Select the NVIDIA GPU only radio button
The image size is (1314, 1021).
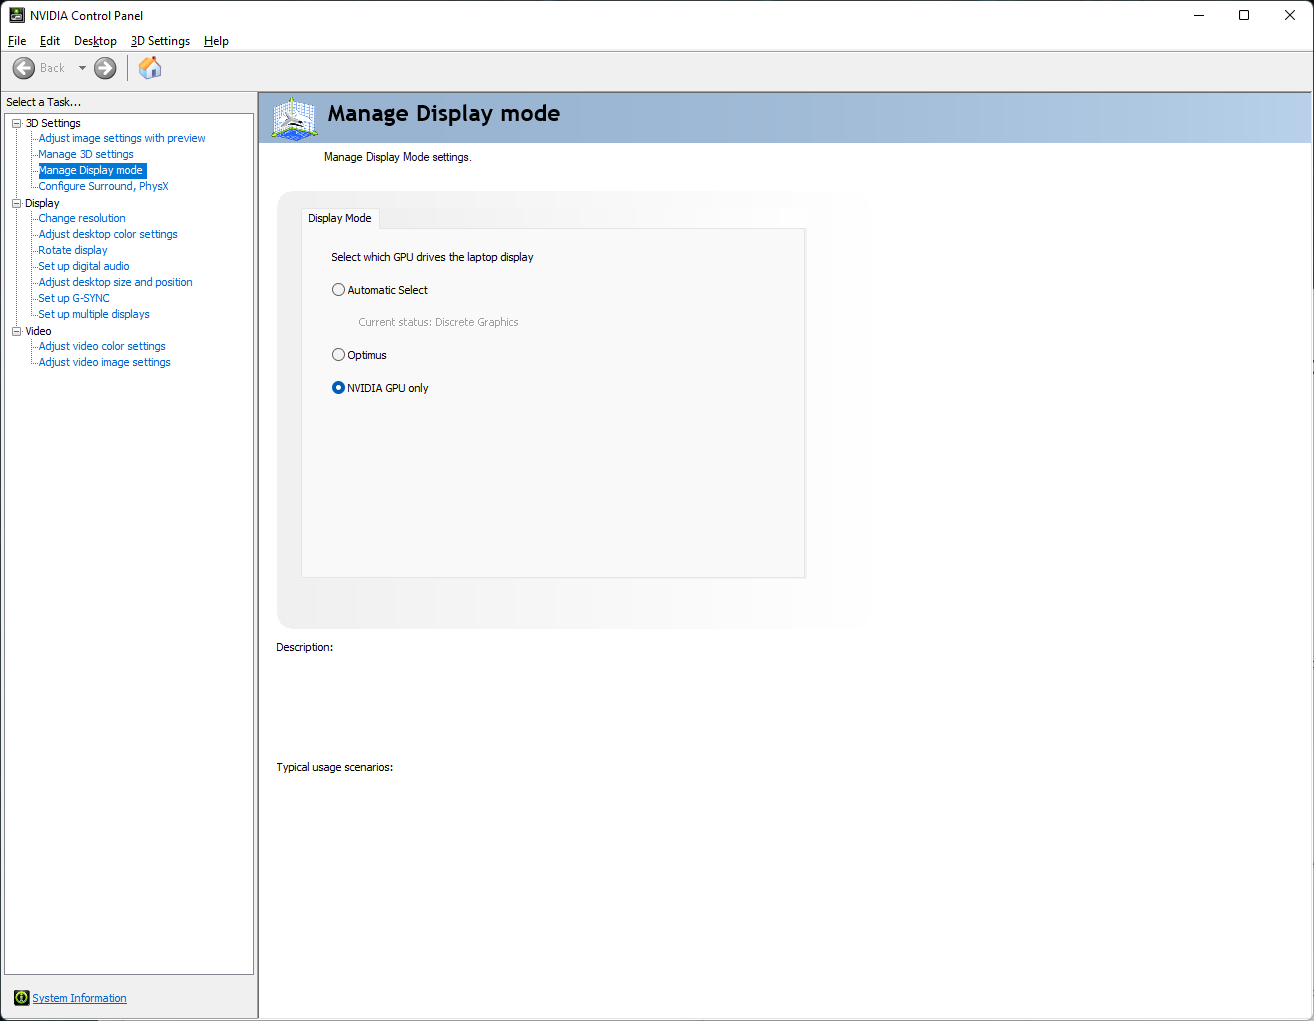point(338,388)
